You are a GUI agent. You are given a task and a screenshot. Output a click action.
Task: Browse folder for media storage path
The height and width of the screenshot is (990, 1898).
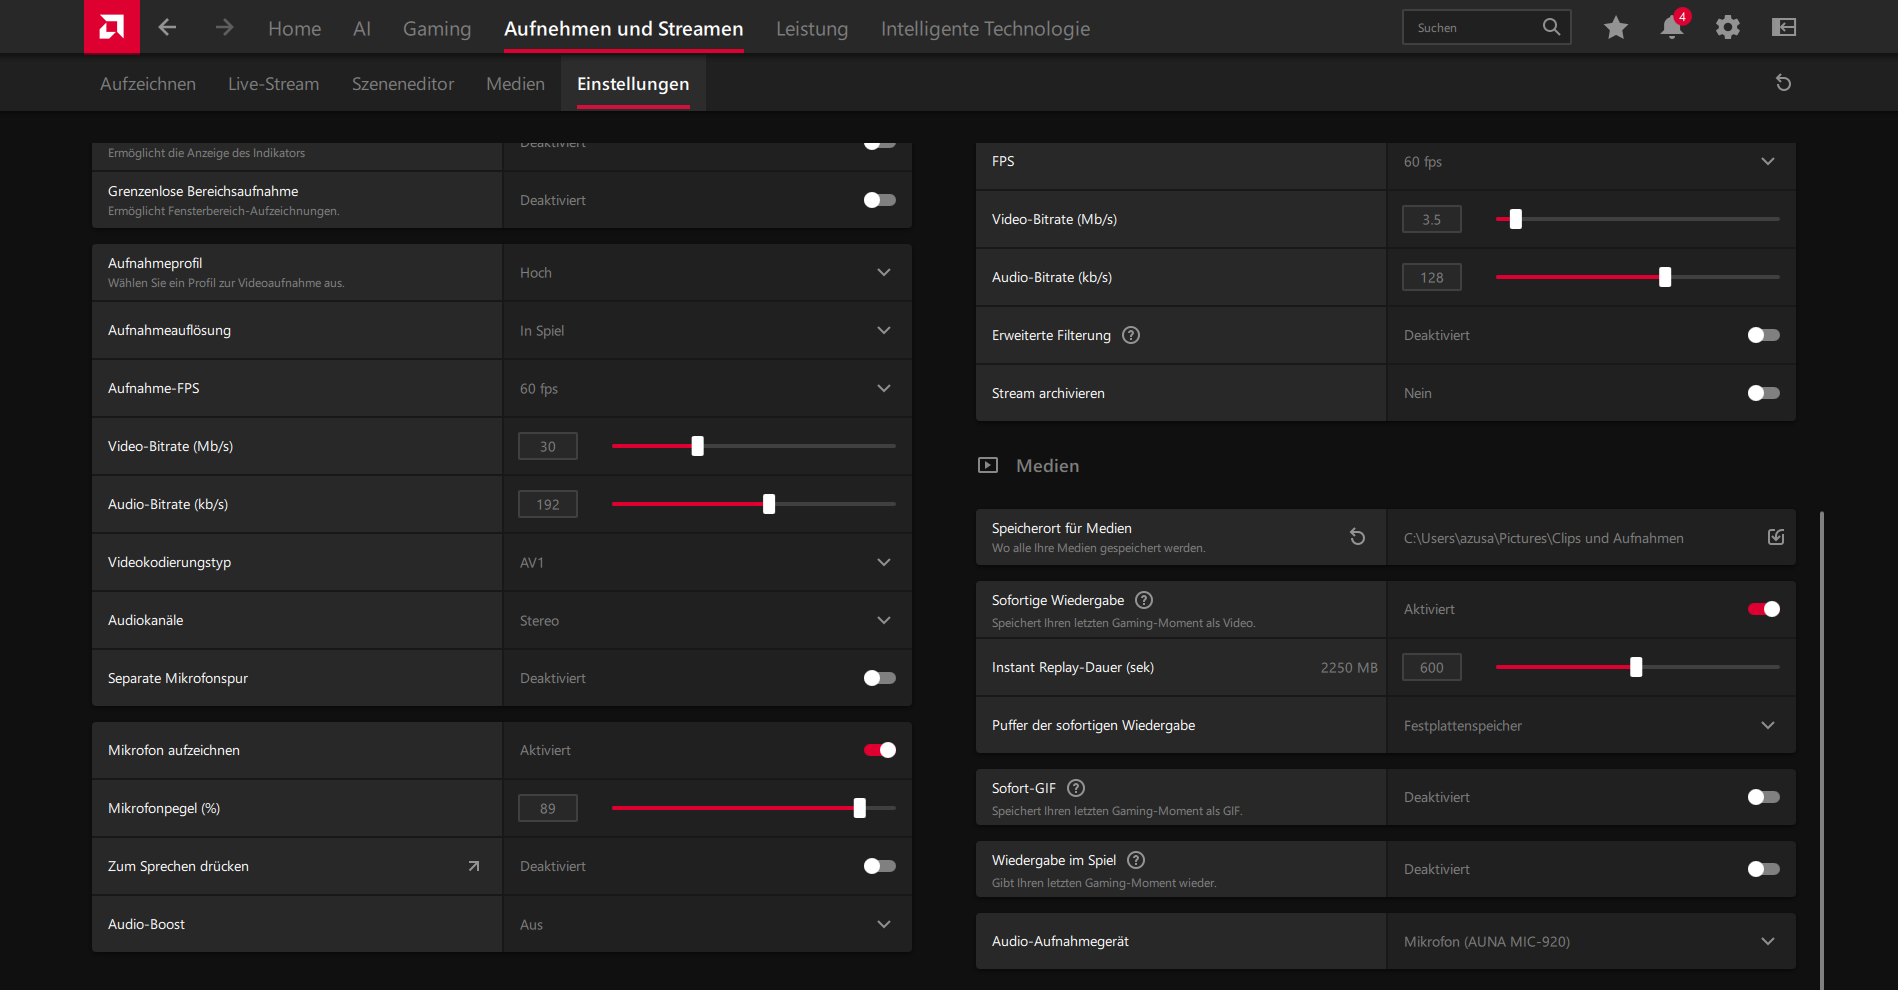tap(1776, 537)
